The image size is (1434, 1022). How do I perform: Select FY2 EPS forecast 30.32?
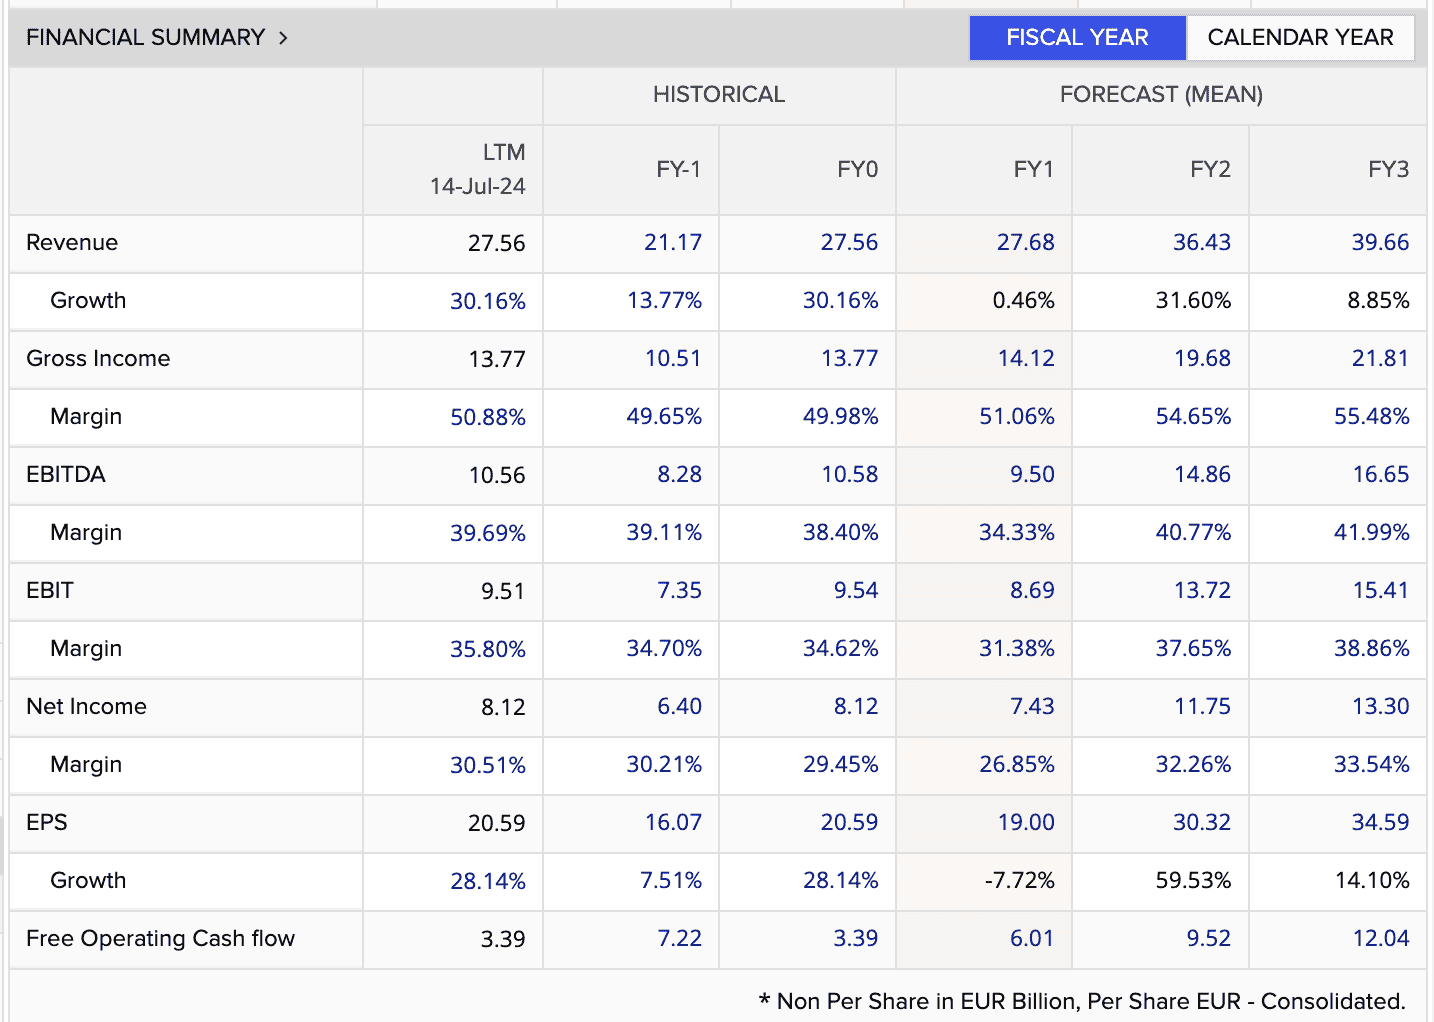click(x=1202, y=823)
